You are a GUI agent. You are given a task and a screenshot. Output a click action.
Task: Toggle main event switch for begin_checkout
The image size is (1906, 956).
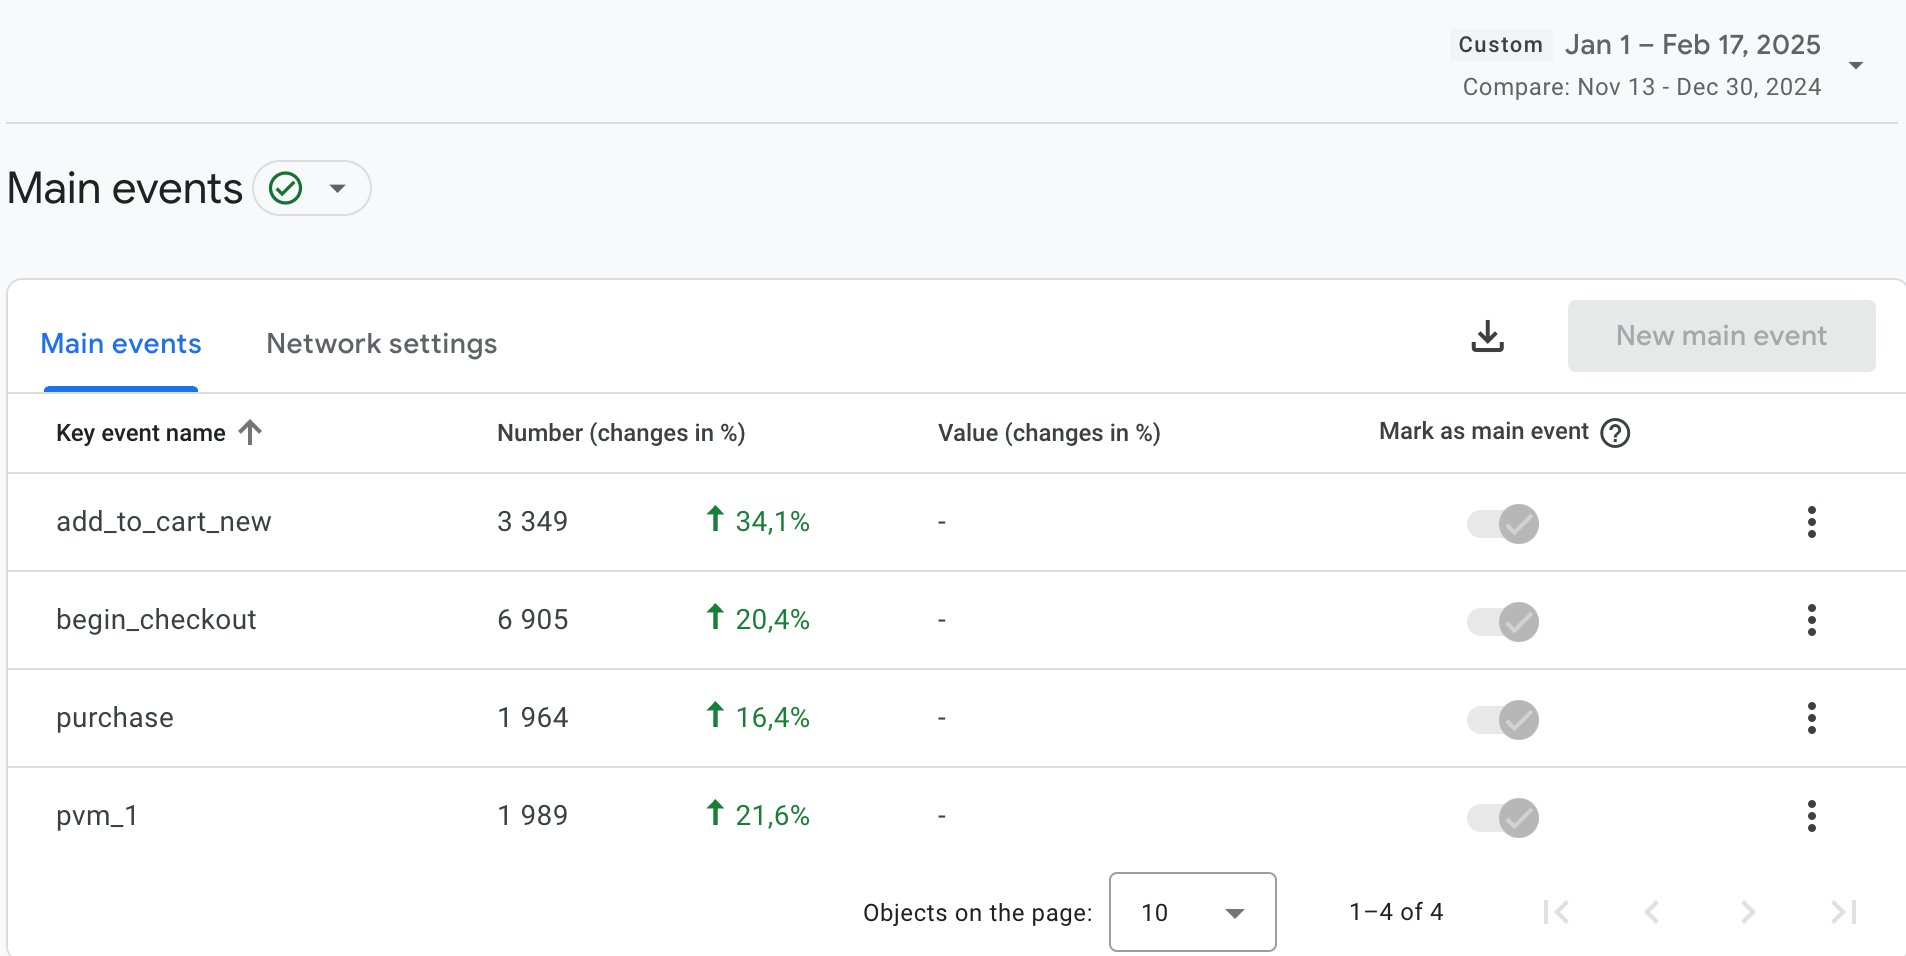pos(1502,621)
